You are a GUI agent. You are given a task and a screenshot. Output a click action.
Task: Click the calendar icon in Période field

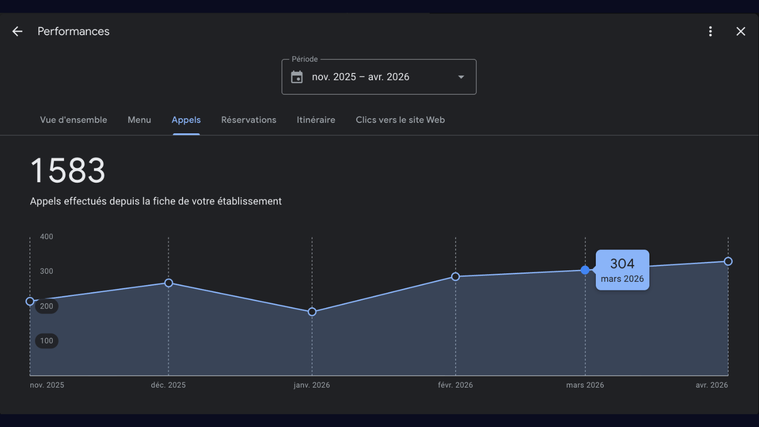click(297, 77)
